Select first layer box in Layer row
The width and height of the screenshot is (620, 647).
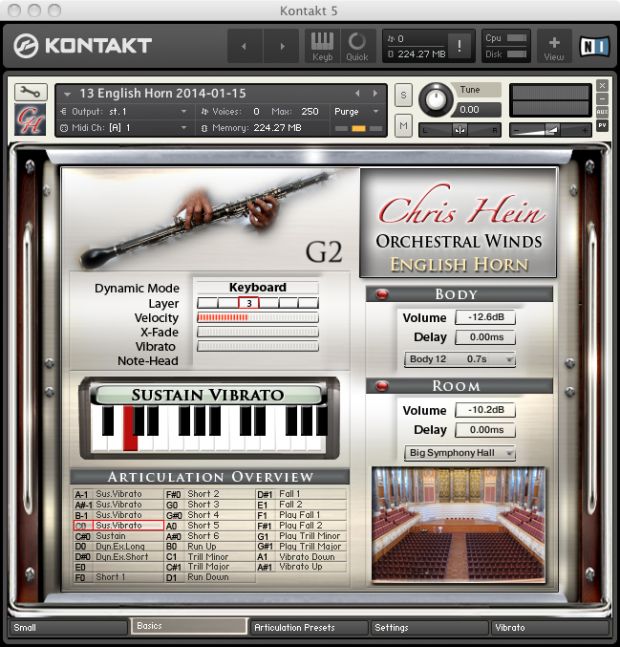[207, 303]
